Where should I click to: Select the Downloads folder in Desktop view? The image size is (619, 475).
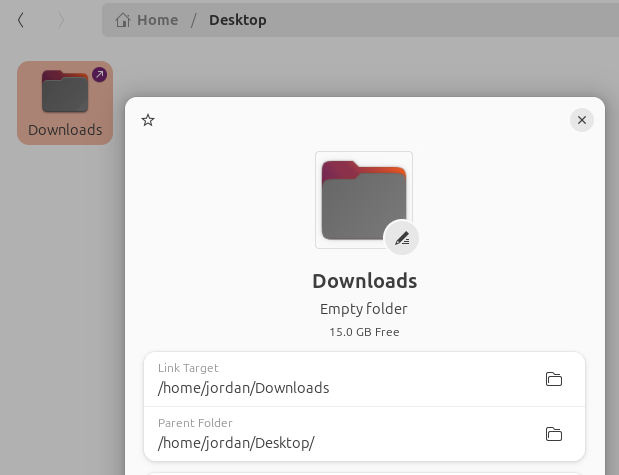tap(65, 102)
